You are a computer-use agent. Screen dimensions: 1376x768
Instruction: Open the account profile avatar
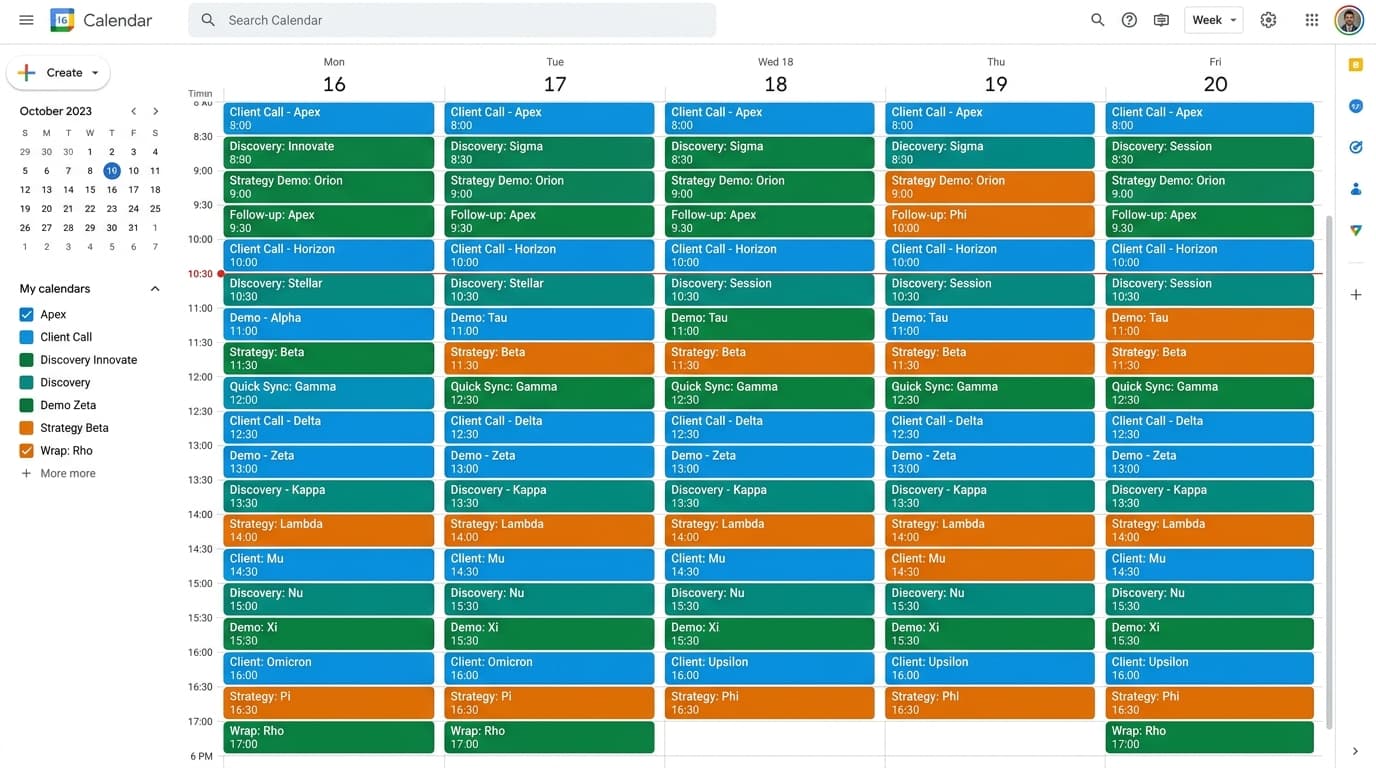click(x=1349, y=20)
